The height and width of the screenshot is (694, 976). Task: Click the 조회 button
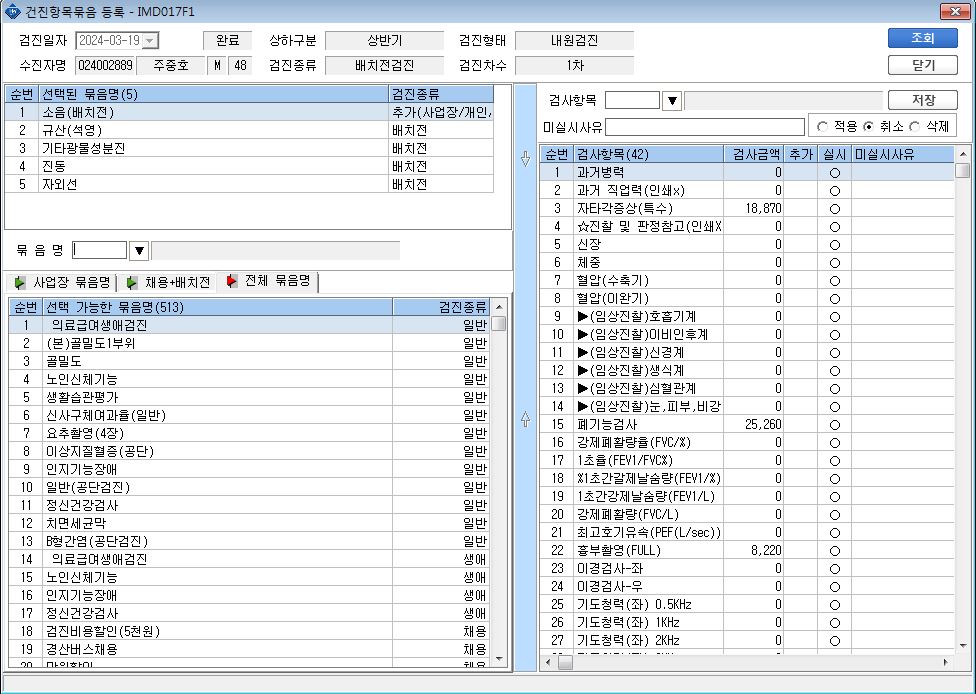coord(922,38)
